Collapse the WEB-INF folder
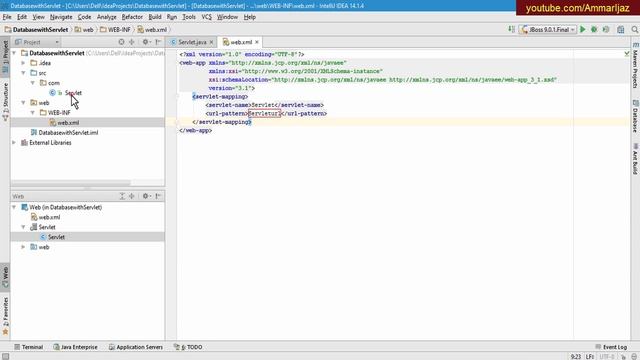This screenshot has height=360, width=640. pos(33,113)
